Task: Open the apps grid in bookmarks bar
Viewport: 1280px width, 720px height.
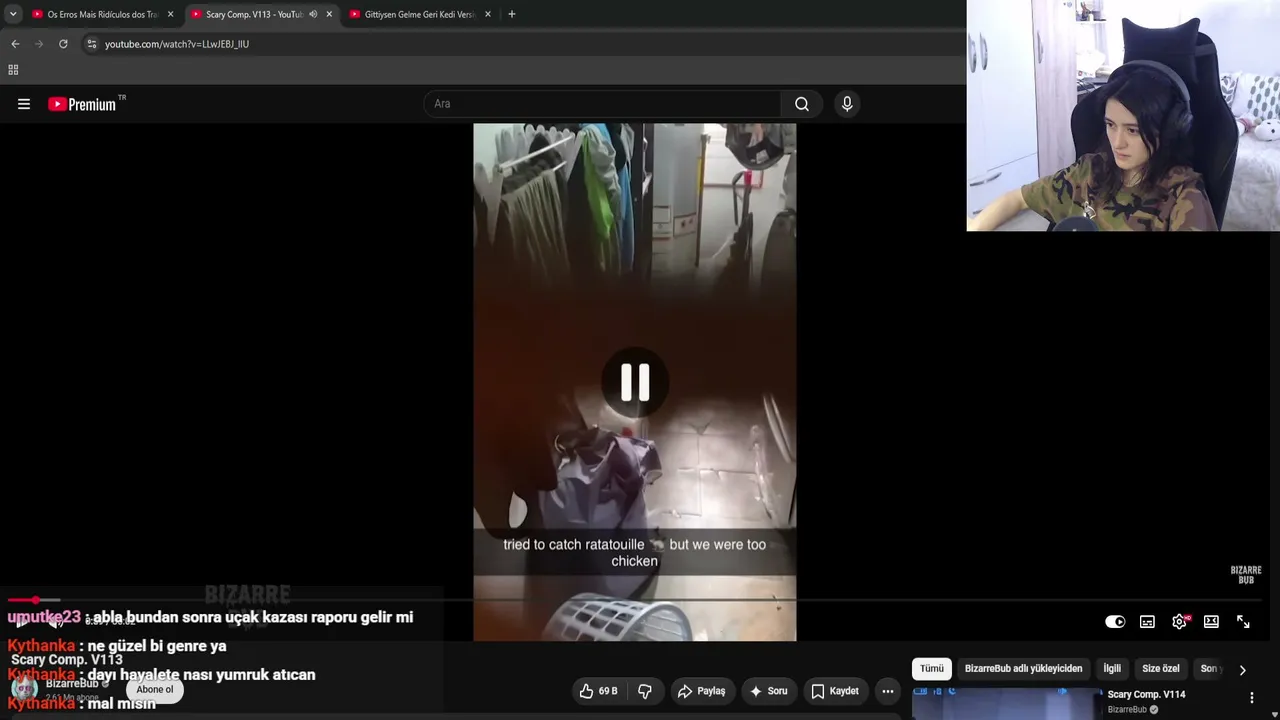Action: pyautogui.click(x=13, y=70)
